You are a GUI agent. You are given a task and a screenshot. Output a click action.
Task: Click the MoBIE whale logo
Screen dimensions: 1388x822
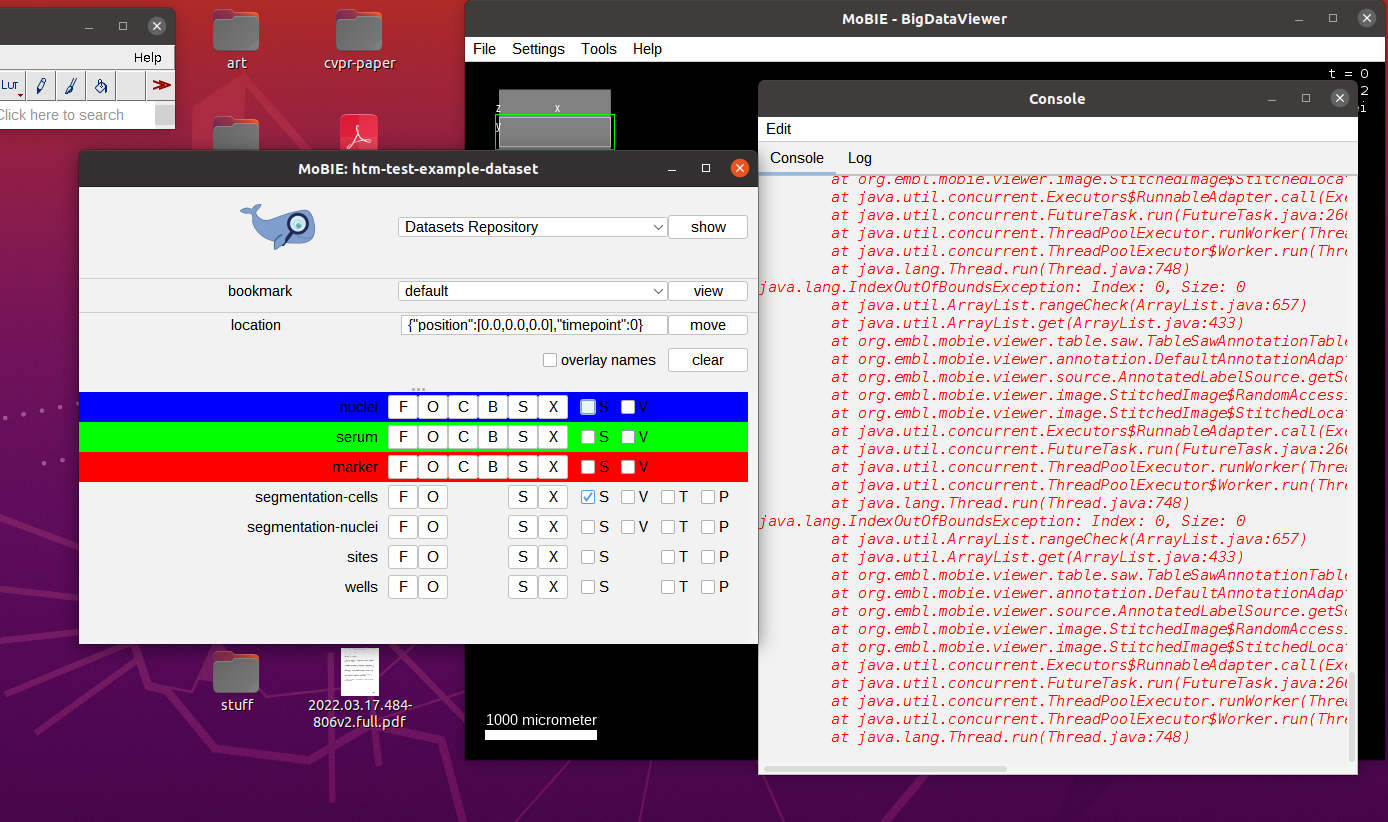point(277,226)
